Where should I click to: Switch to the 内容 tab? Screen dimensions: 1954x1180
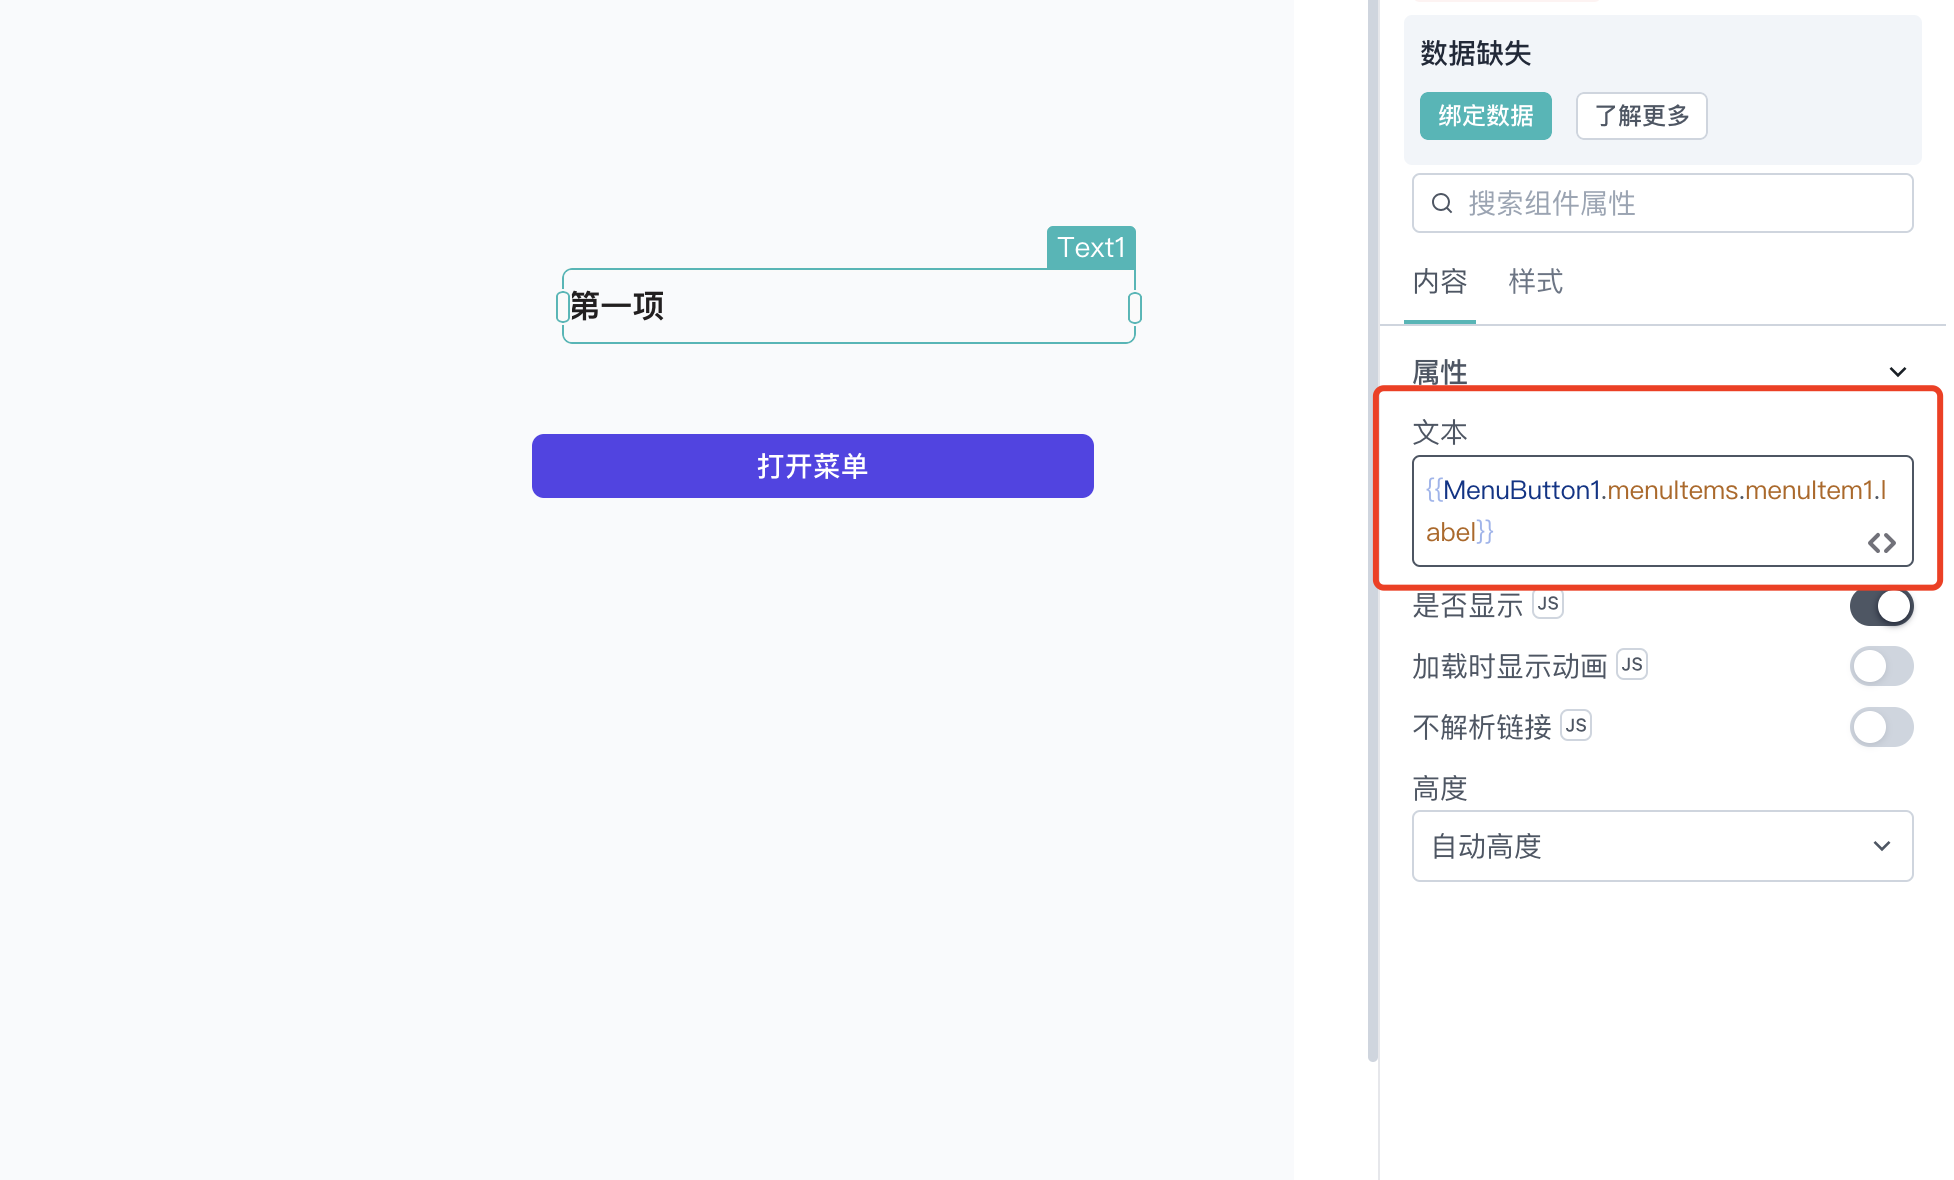click(x=1440, y=282)
